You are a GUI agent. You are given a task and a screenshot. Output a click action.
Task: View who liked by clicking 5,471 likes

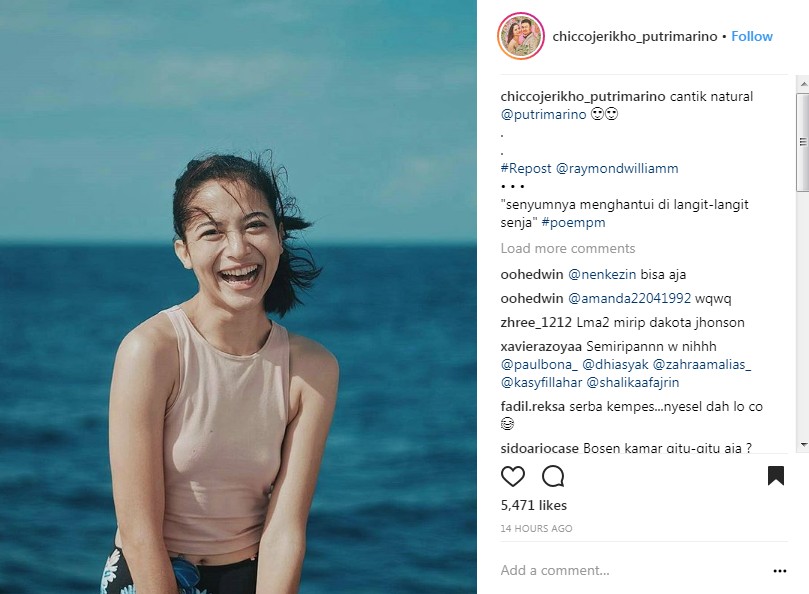point(532,505)
